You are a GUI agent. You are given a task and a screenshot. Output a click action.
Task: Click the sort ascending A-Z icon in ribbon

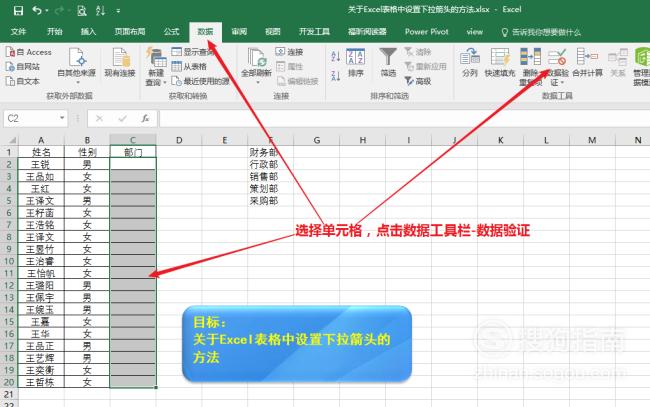coord(336,55)
